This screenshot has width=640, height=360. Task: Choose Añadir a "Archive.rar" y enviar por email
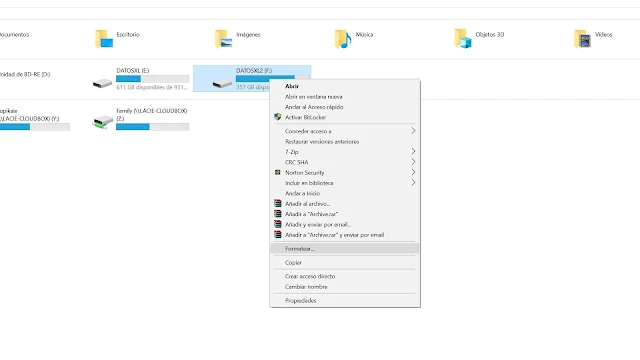345,235
